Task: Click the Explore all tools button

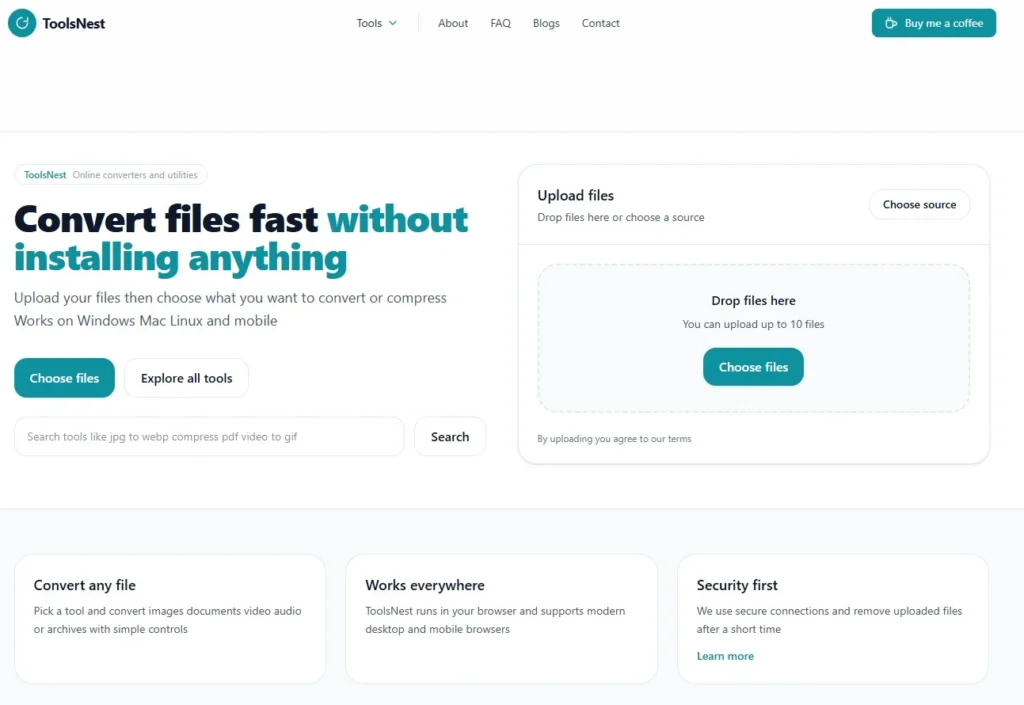Action: coord(186,378)
